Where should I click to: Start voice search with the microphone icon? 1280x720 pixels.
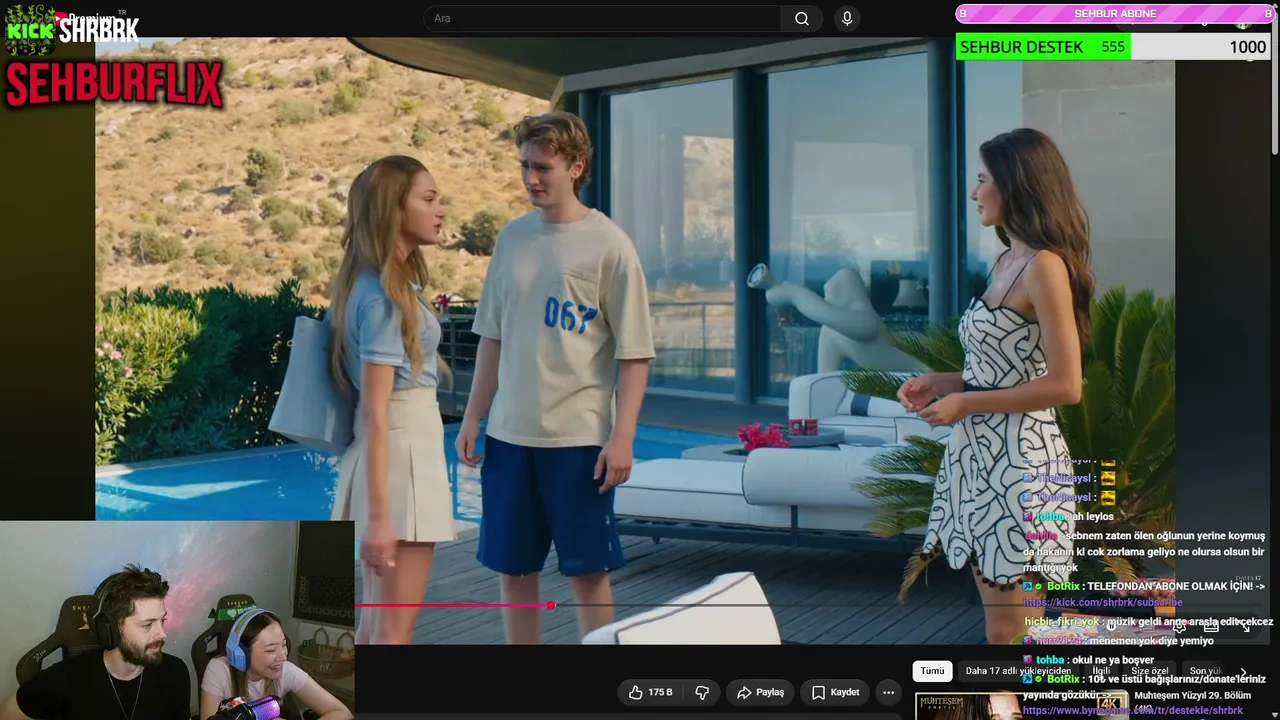pos(847,19)
